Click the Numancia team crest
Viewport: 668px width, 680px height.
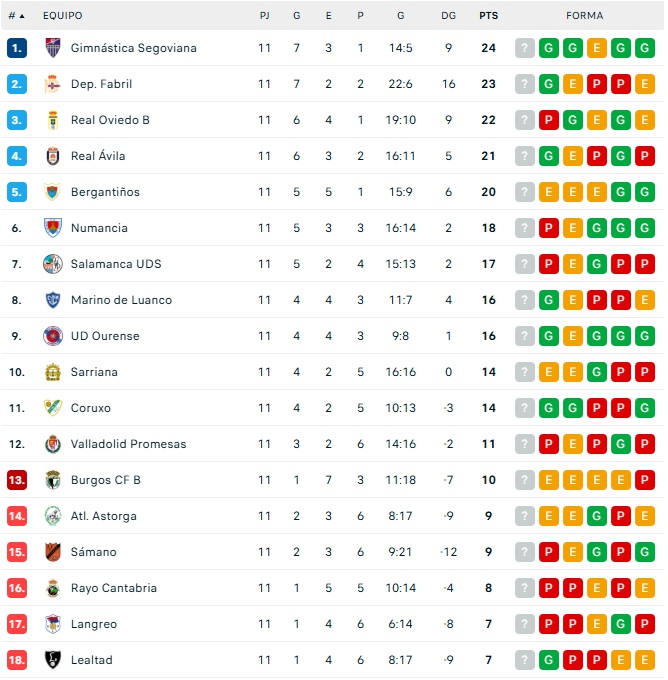53,228
